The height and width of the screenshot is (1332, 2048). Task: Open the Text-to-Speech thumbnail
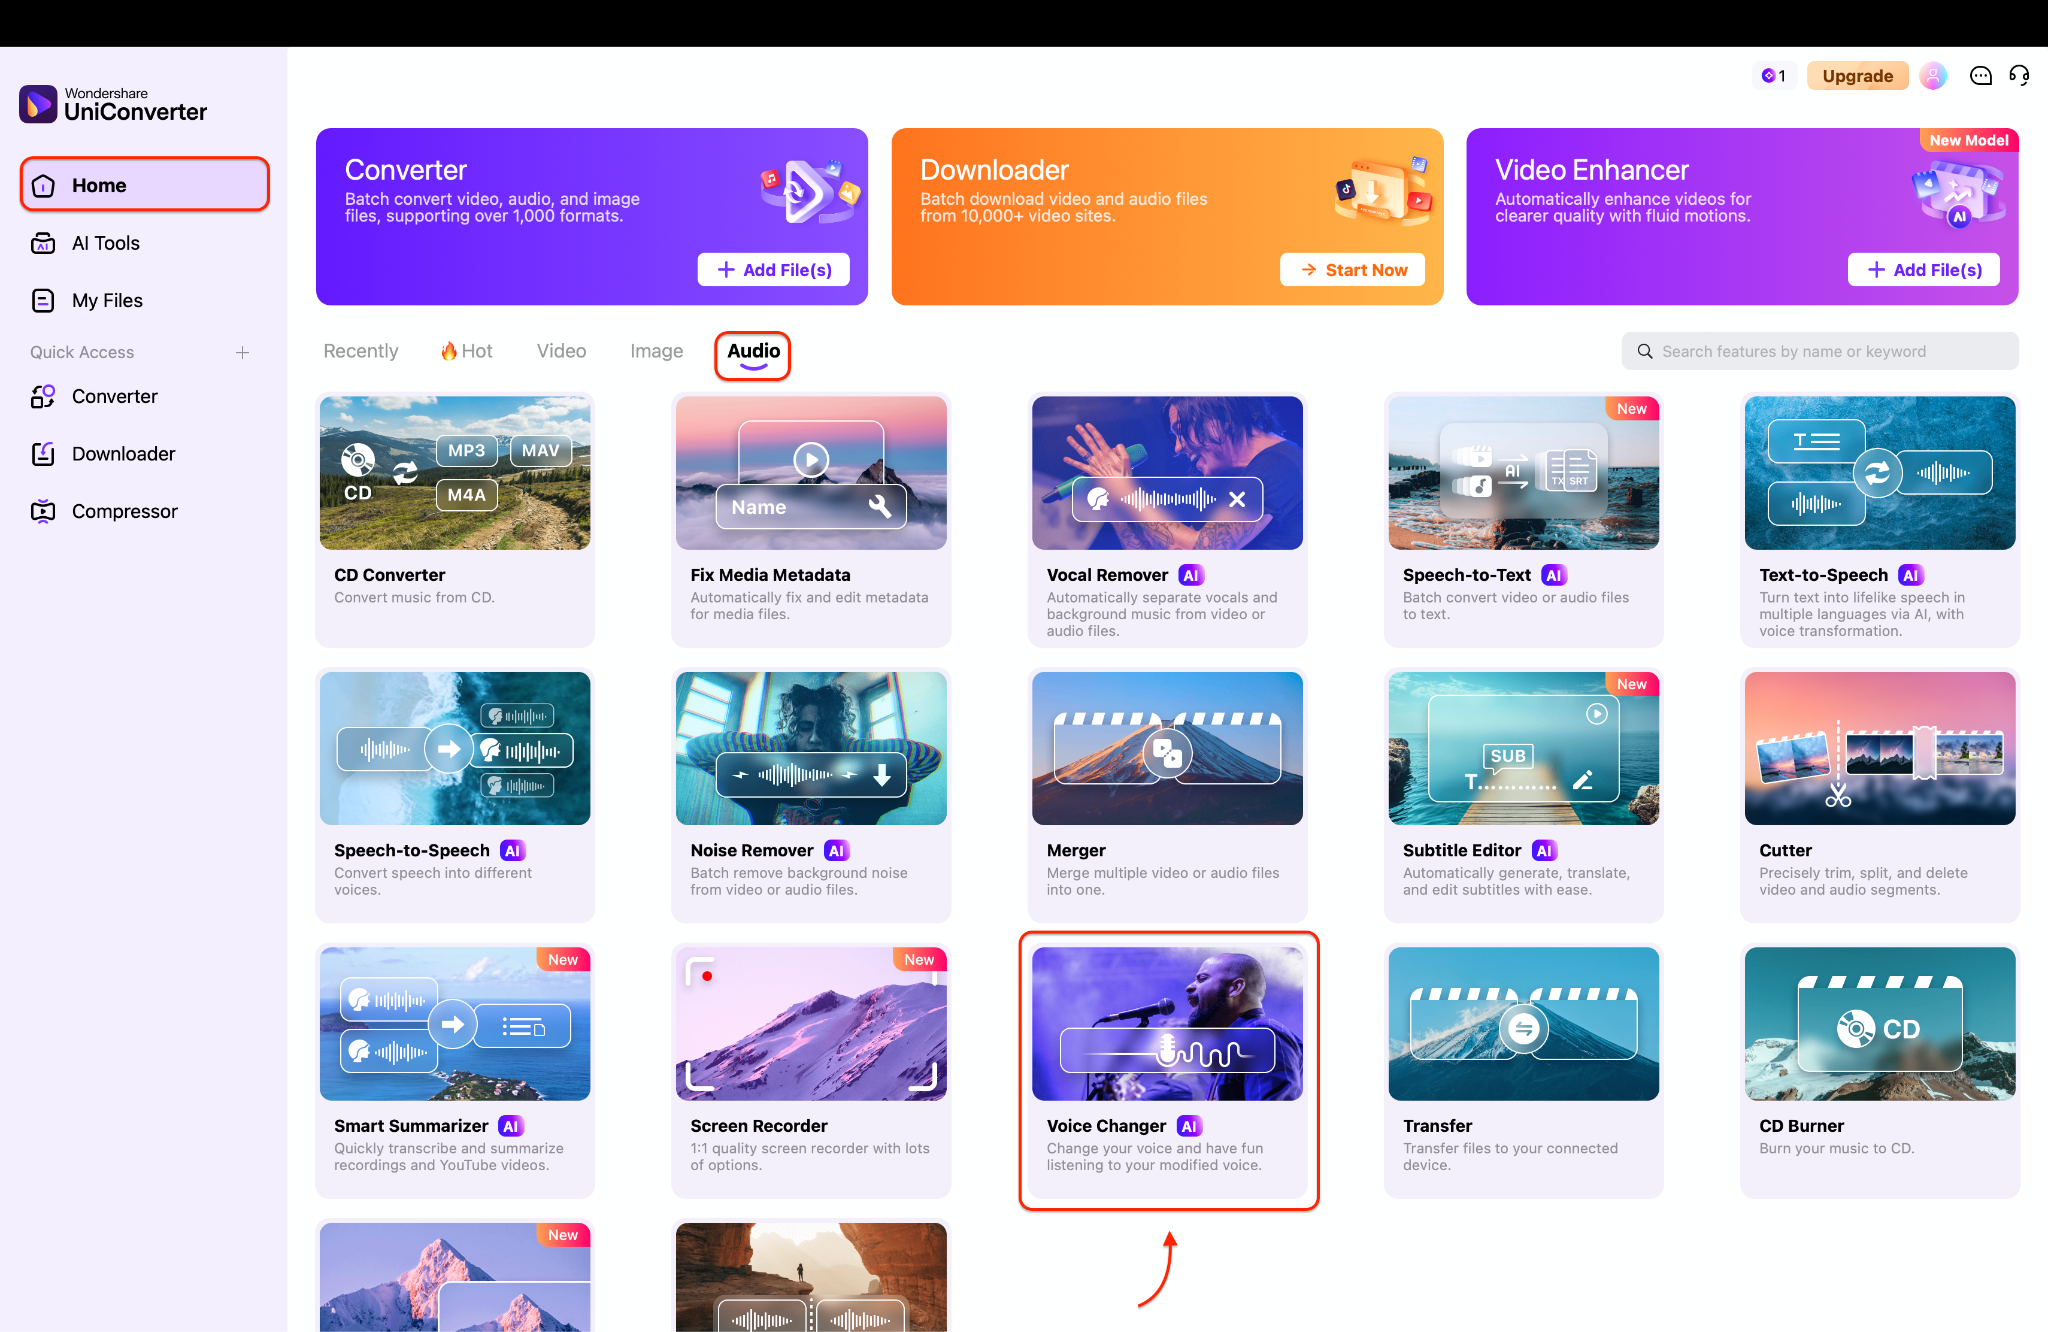point(1880,473)
